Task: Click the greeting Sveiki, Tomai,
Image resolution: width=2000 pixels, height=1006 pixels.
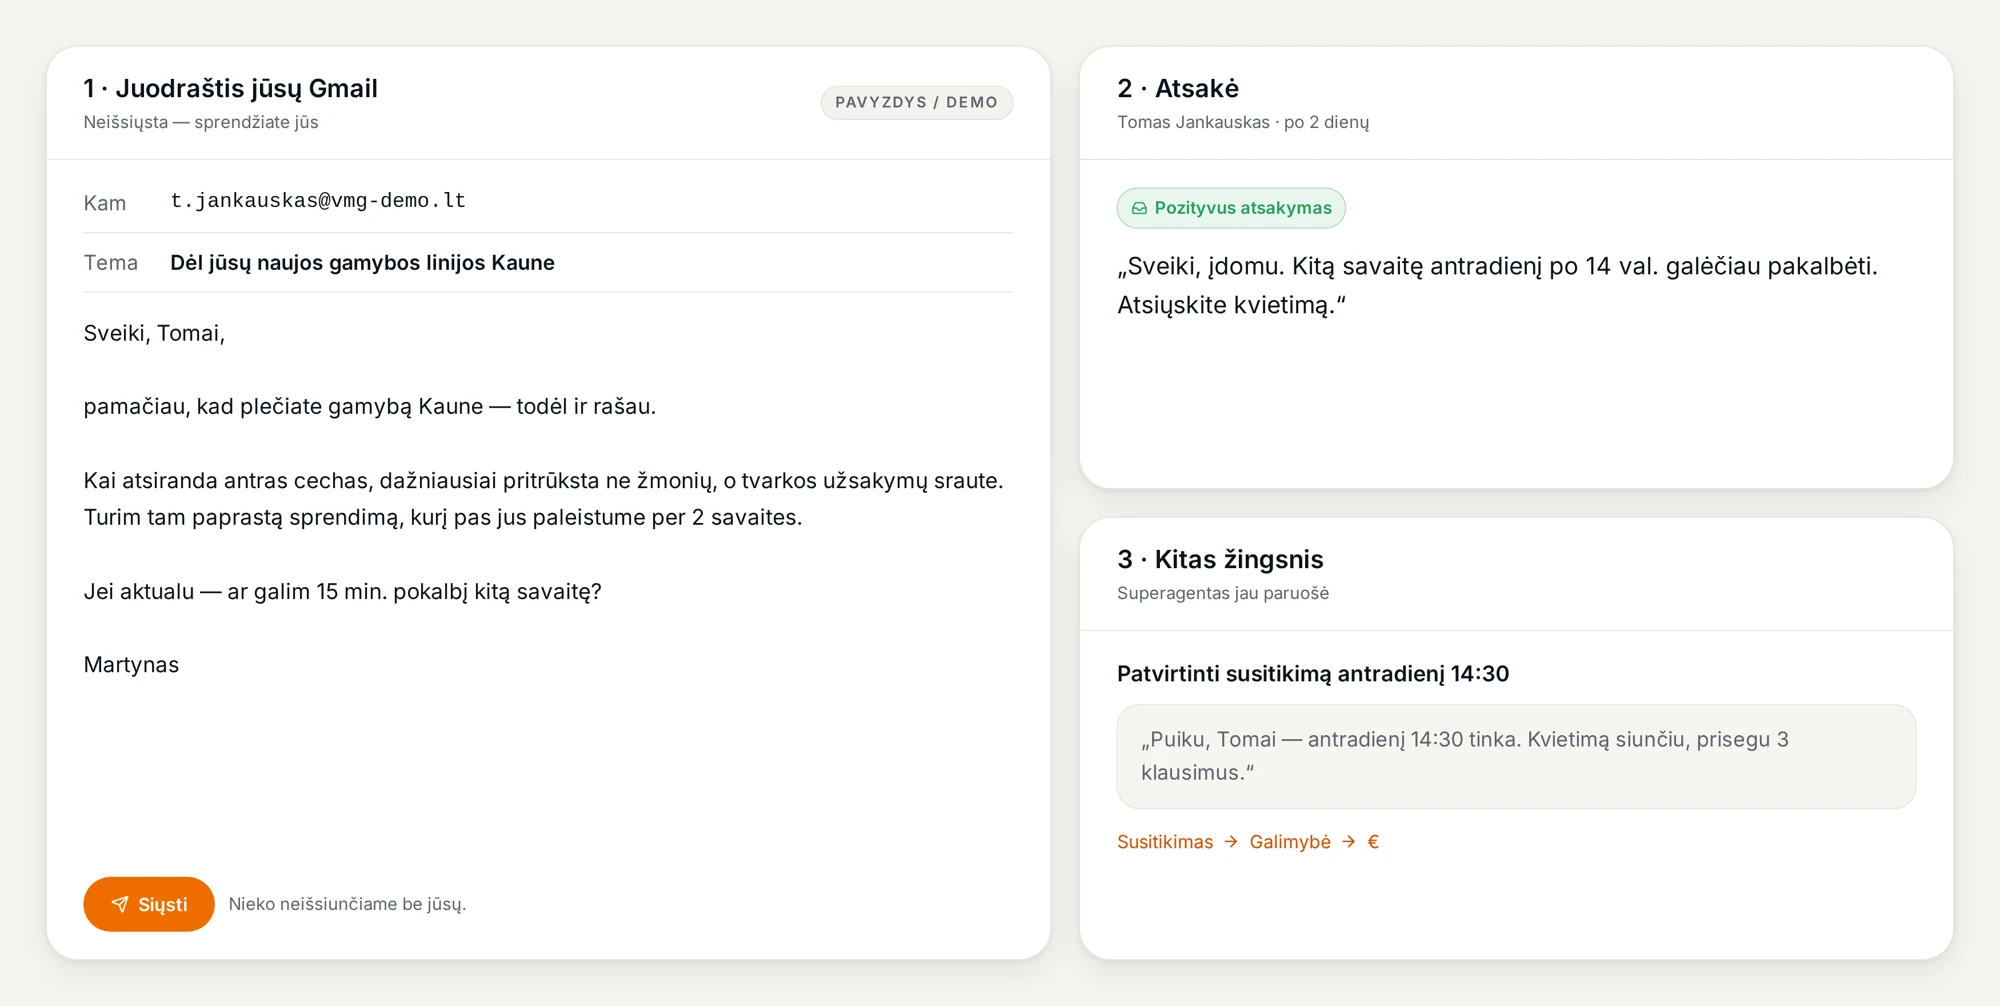Action: (x=154, y=333)
